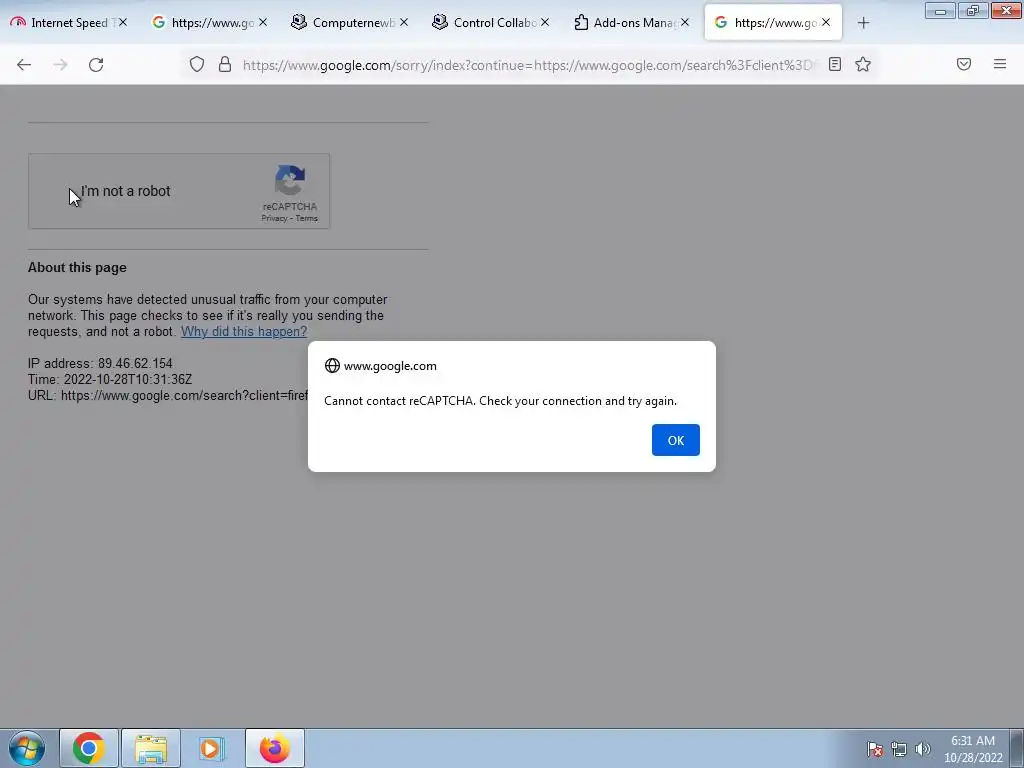
Task: Reload the current page
Action: click(x=96, y=65)
